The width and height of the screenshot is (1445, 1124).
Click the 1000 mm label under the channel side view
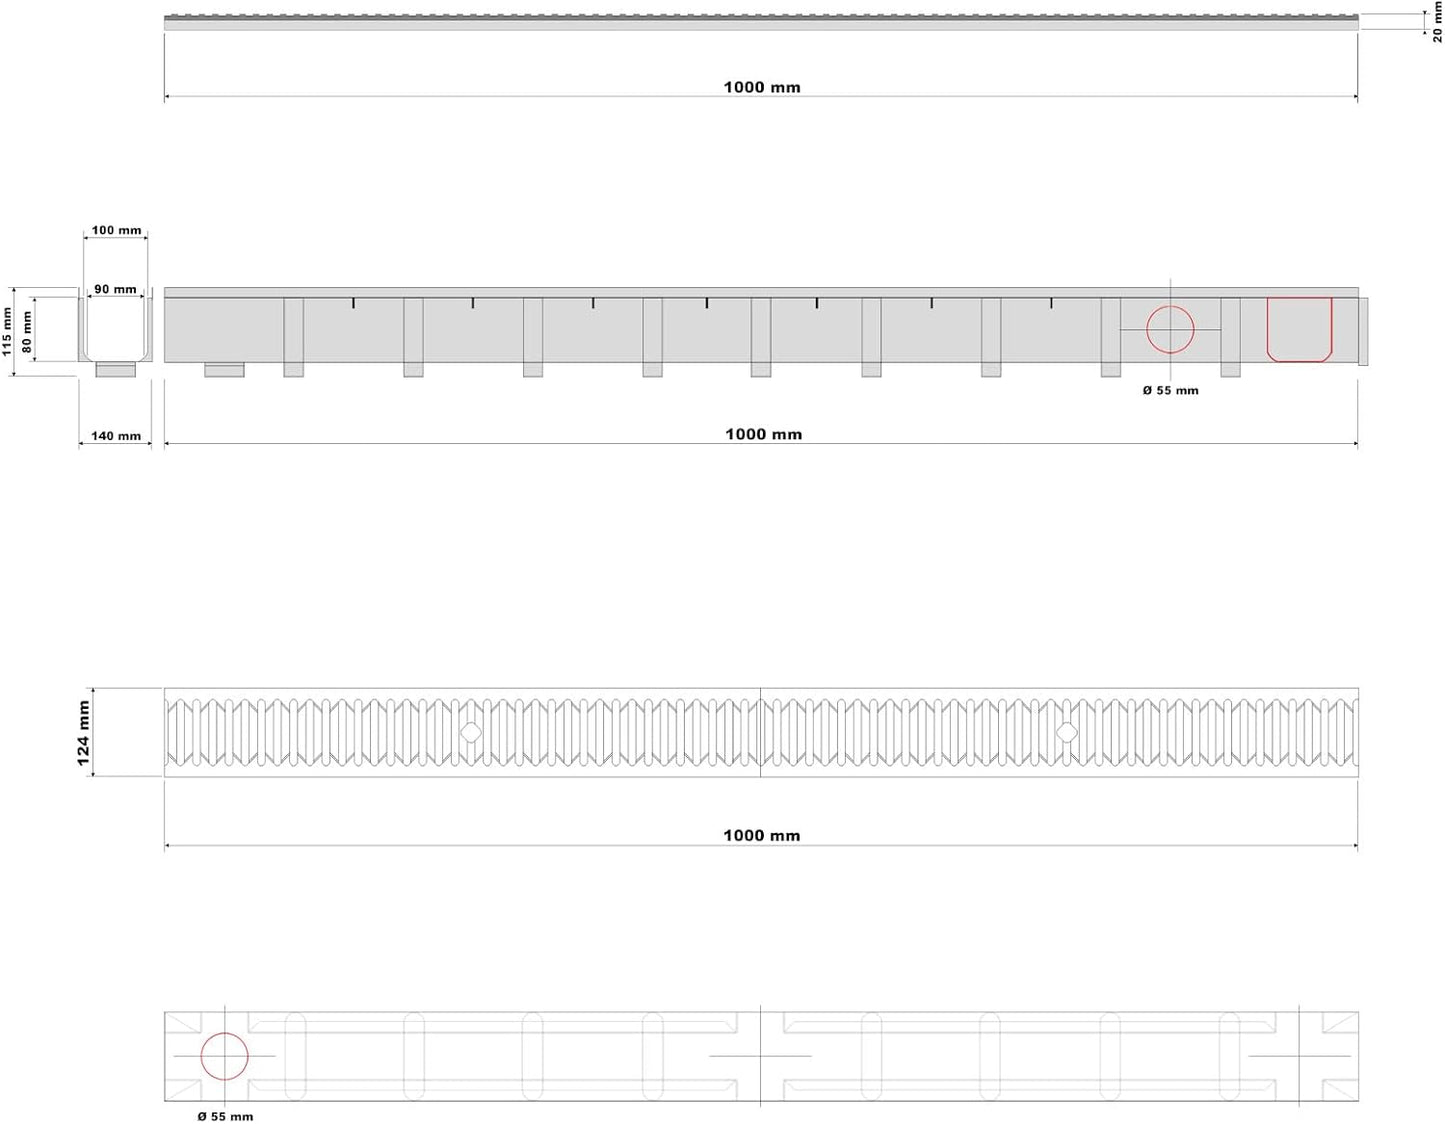(763, 434)
